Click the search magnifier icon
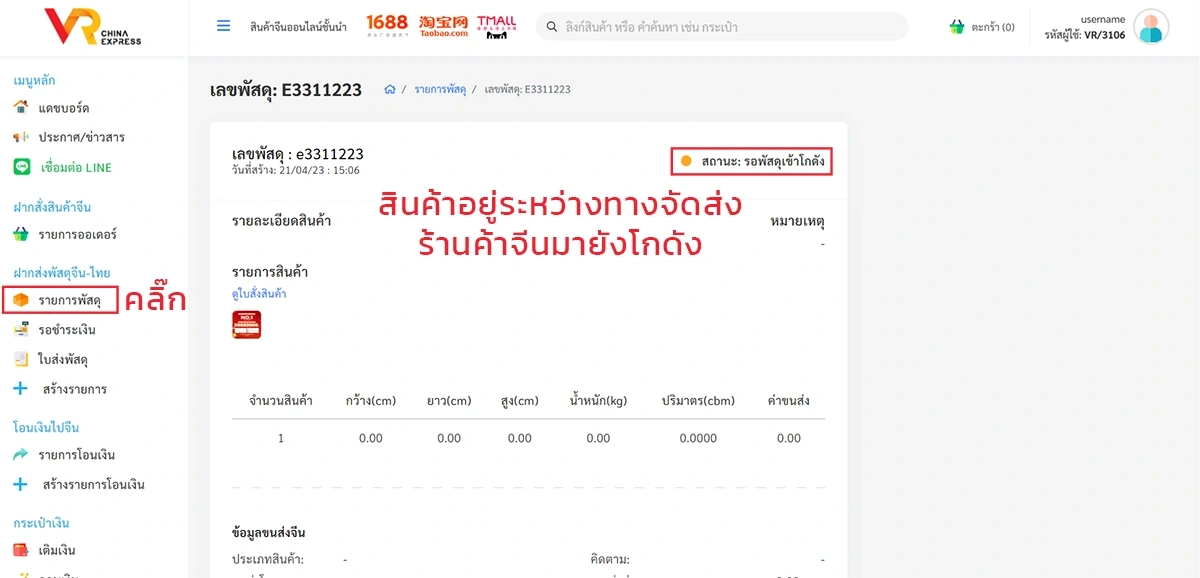Viewport: 1200px width, 578px height. (x=549, y=27)
